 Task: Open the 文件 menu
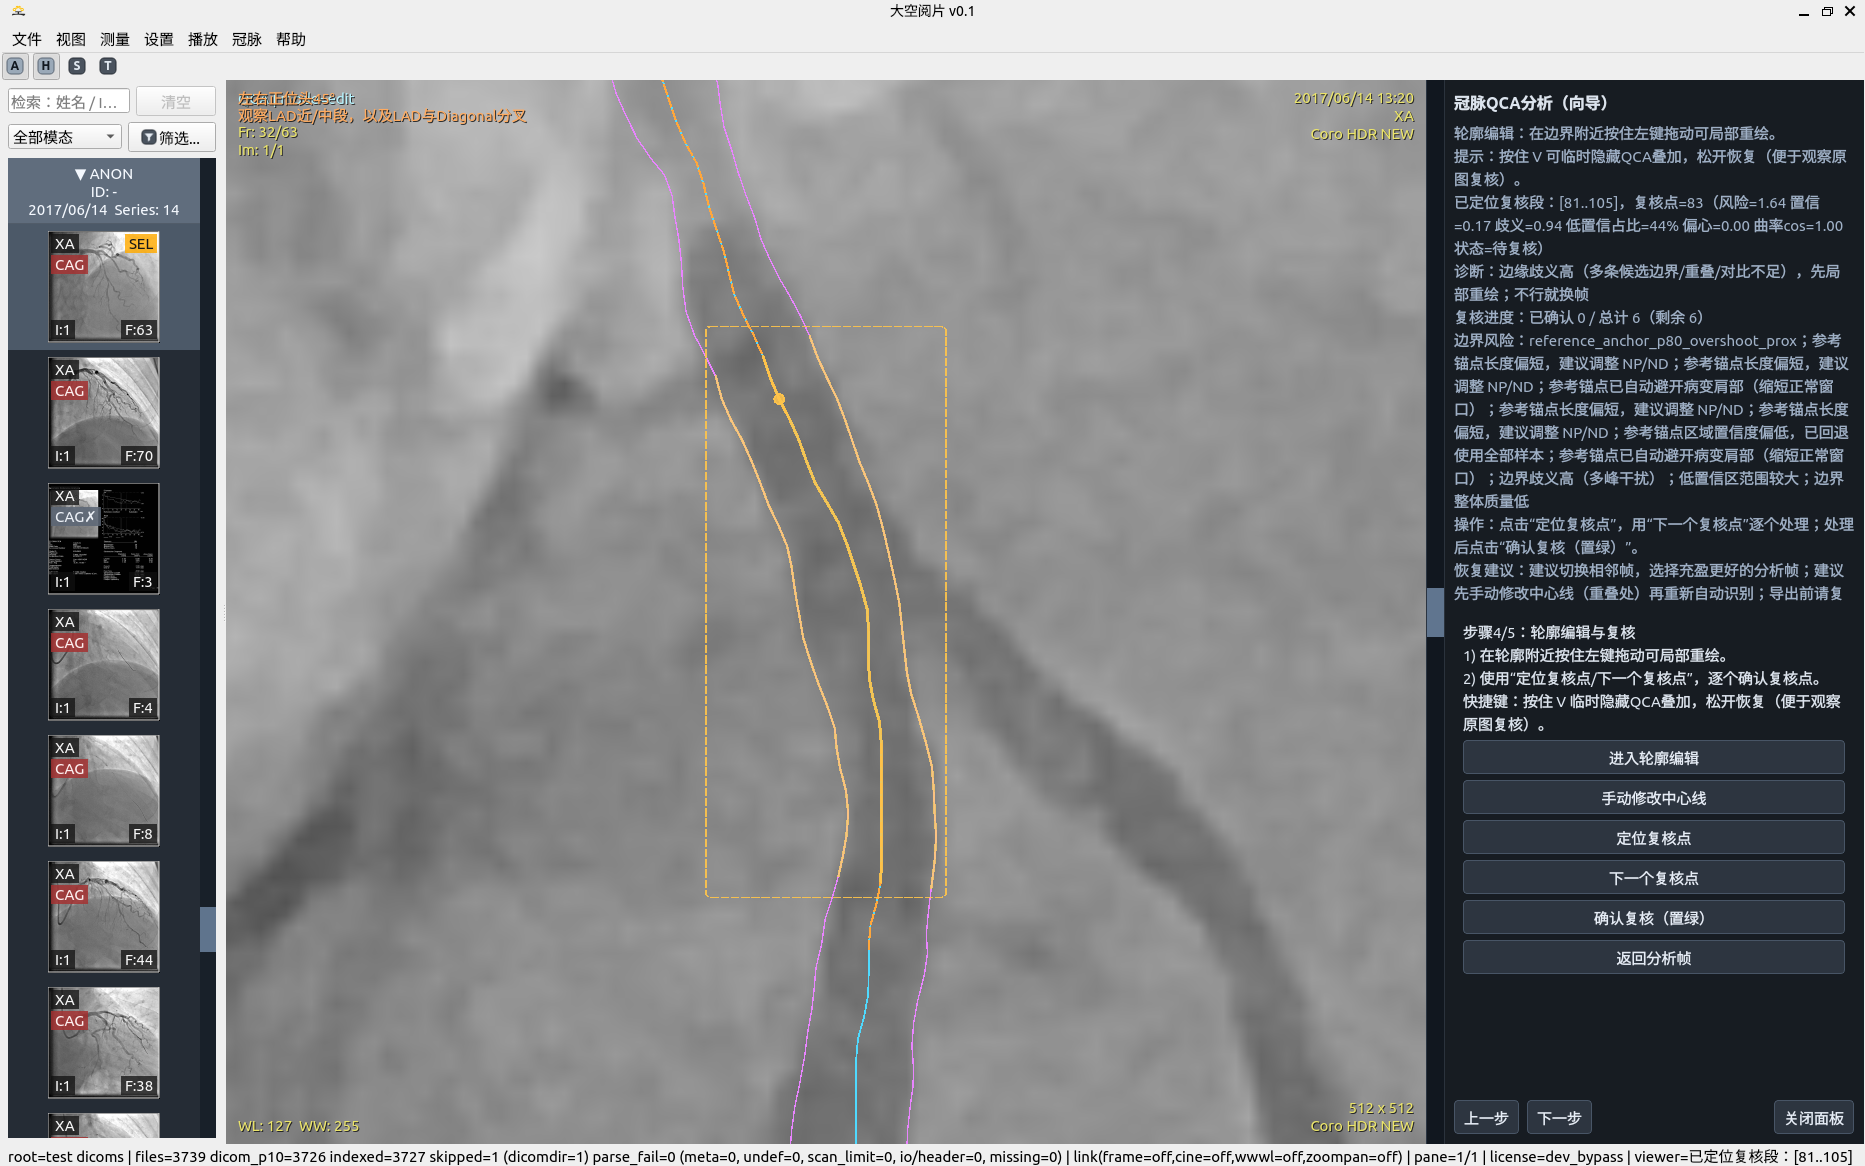pos(26,39)
